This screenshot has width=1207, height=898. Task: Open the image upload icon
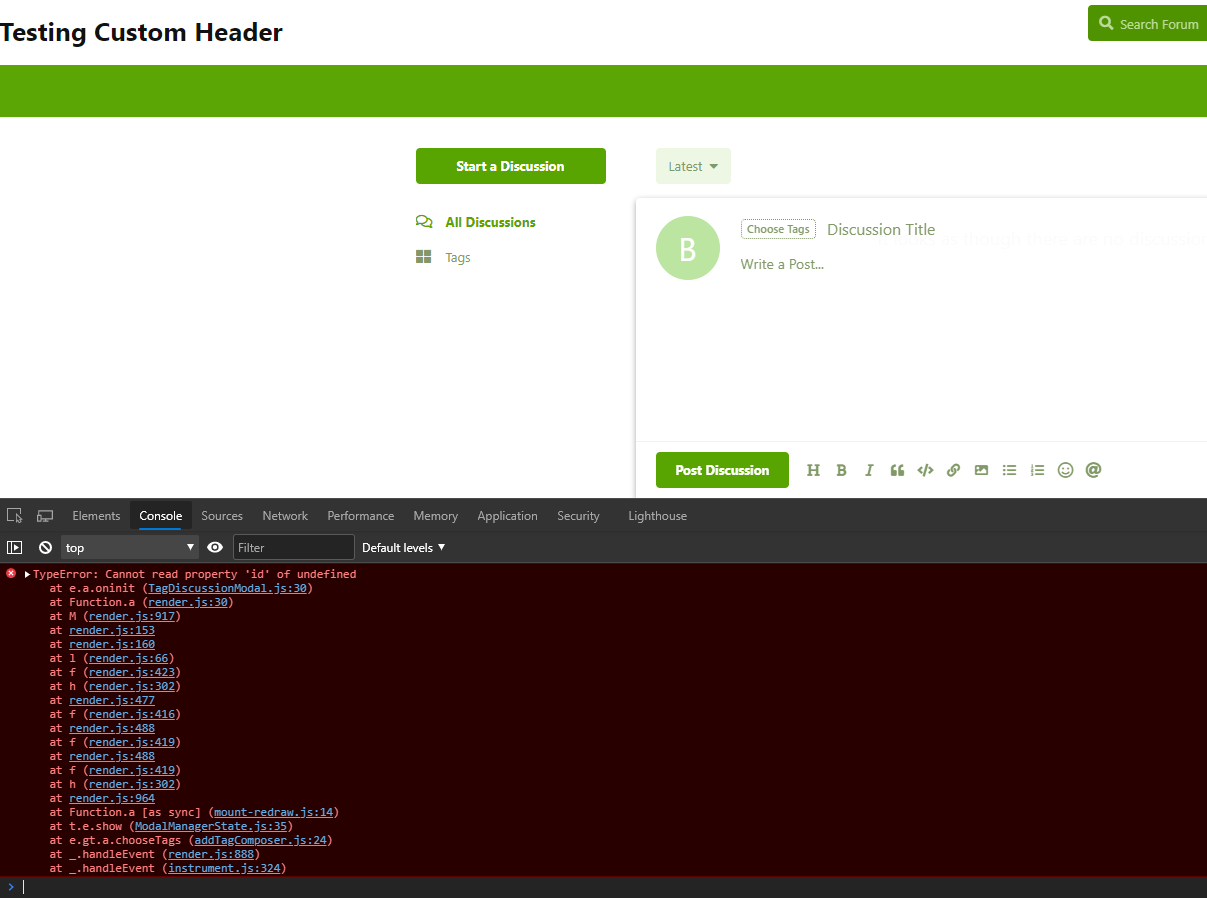click(x=981, y=469)
